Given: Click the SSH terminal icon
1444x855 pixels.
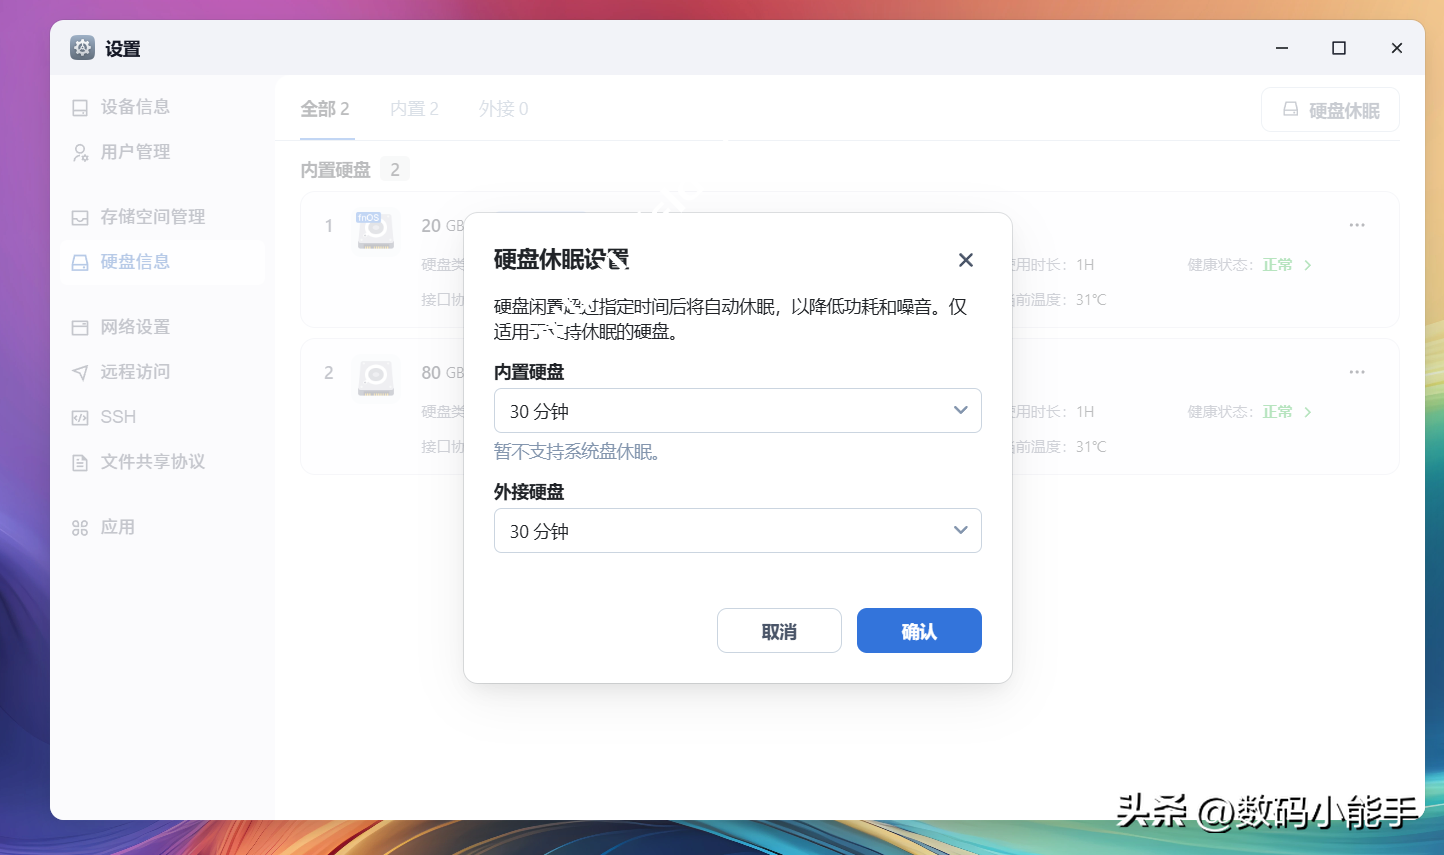Looking at the screenshot, I should [80, 418].
